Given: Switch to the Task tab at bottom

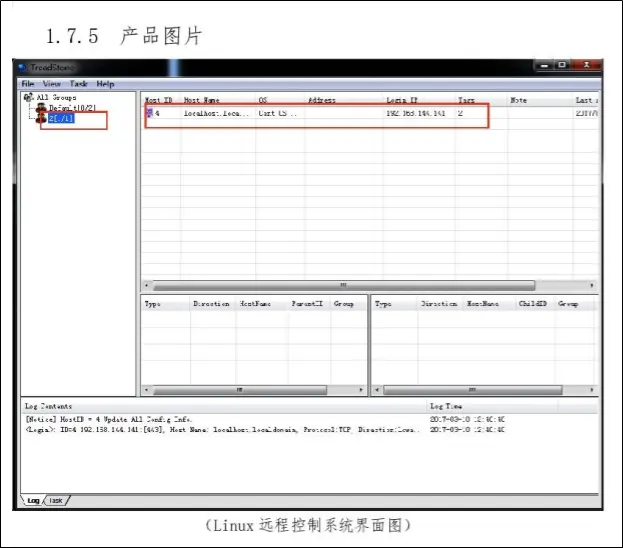Looking at the screenshot, I should coord(57,500).
